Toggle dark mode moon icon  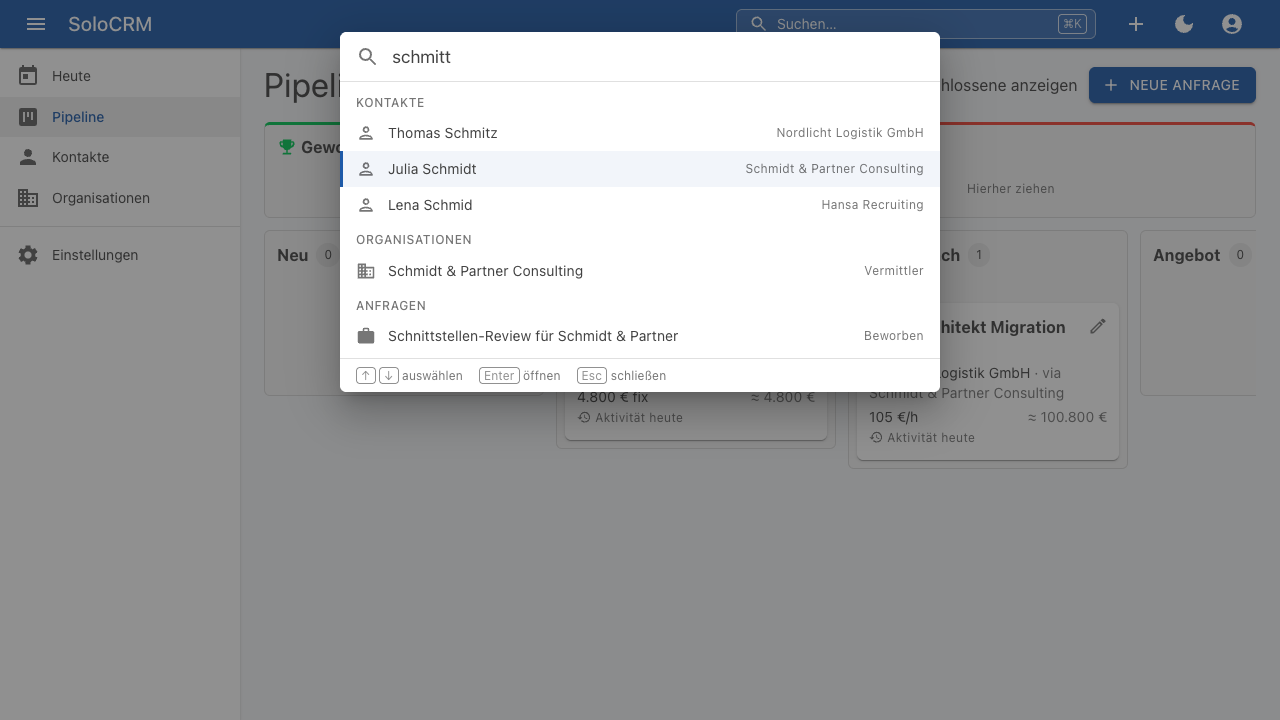point(1184,24)
